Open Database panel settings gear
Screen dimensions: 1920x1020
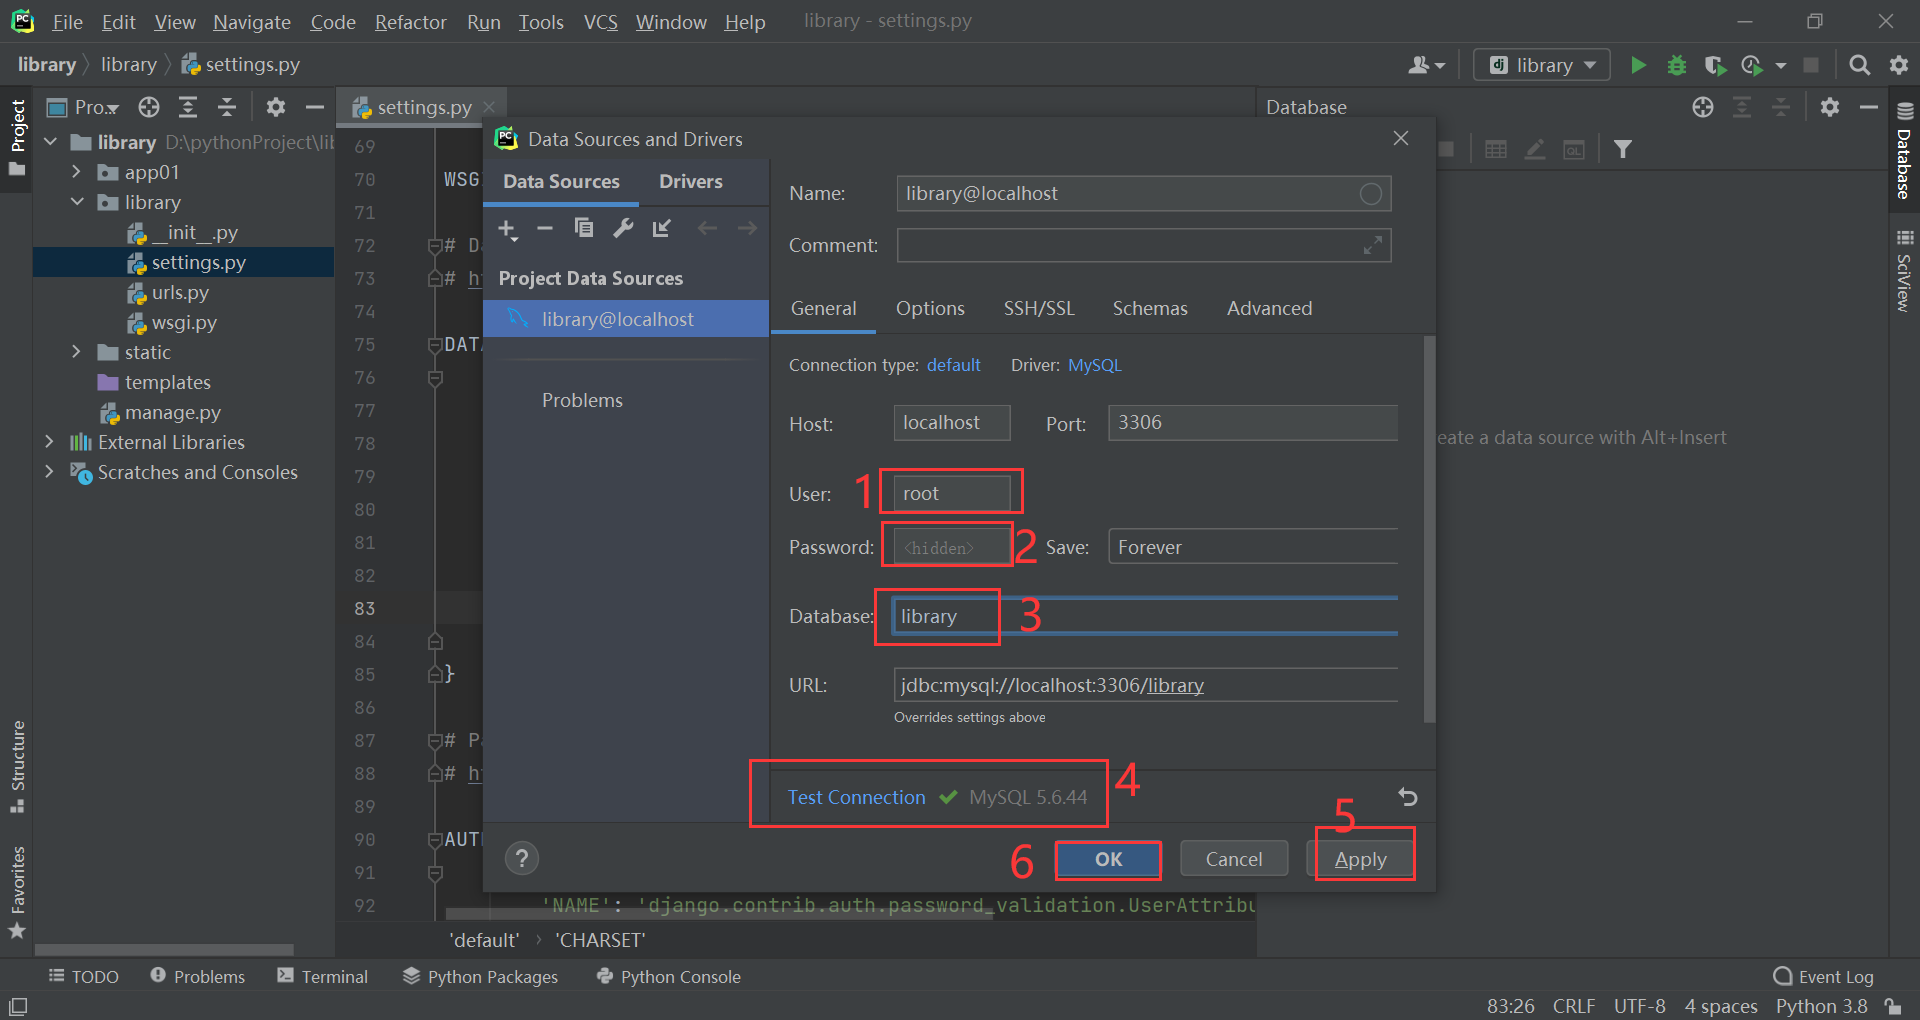click(1830, 107)
